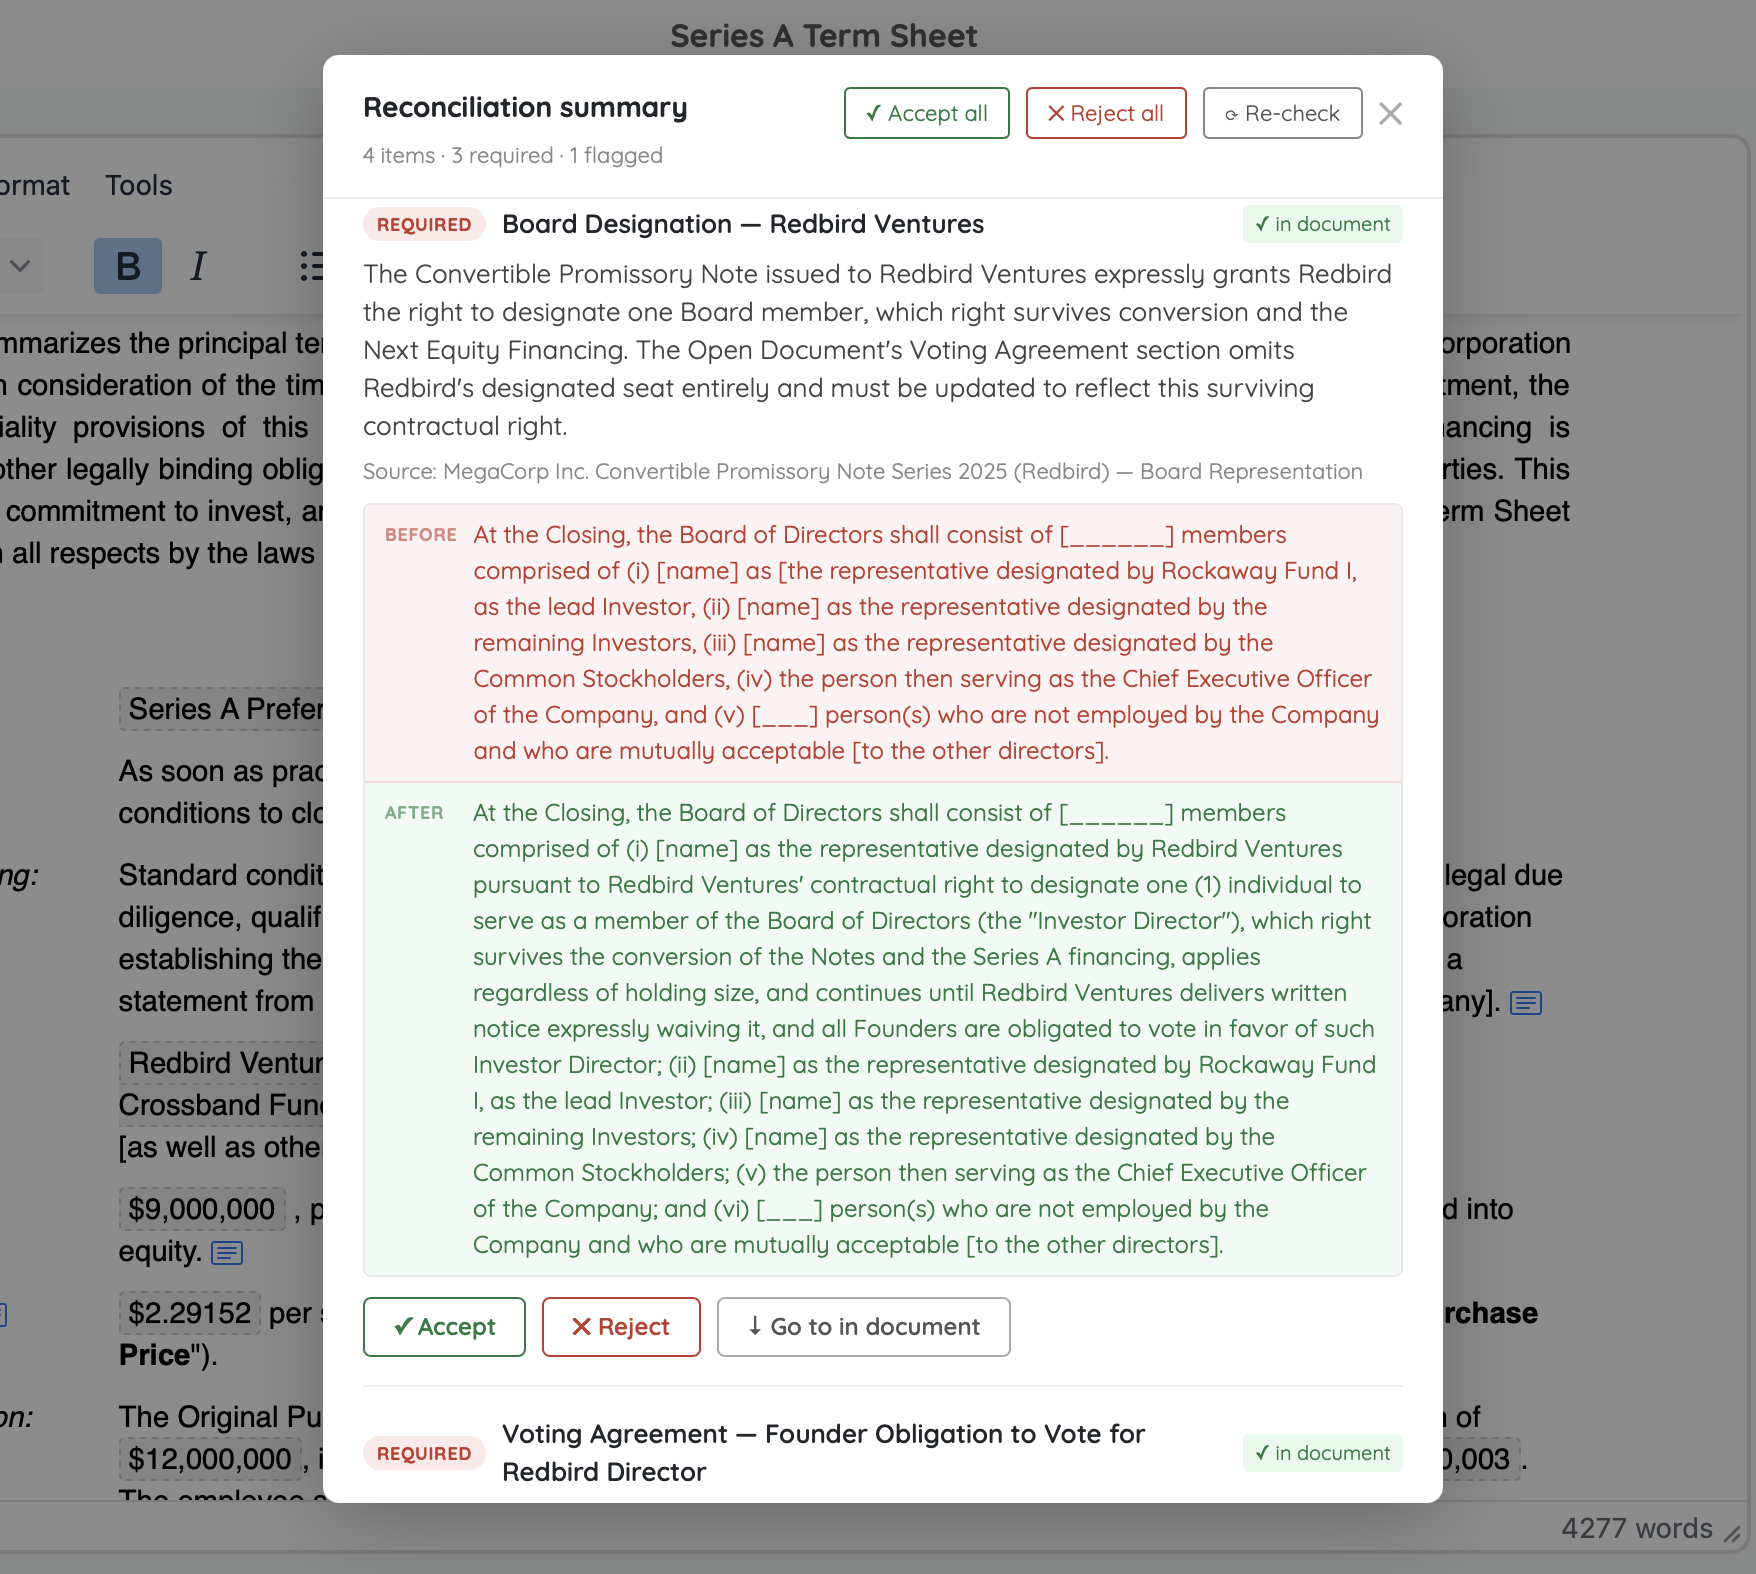Click 'in document' status for Board Designation
Screen dimensions: 1756x1574
[x=1322, y=224]
